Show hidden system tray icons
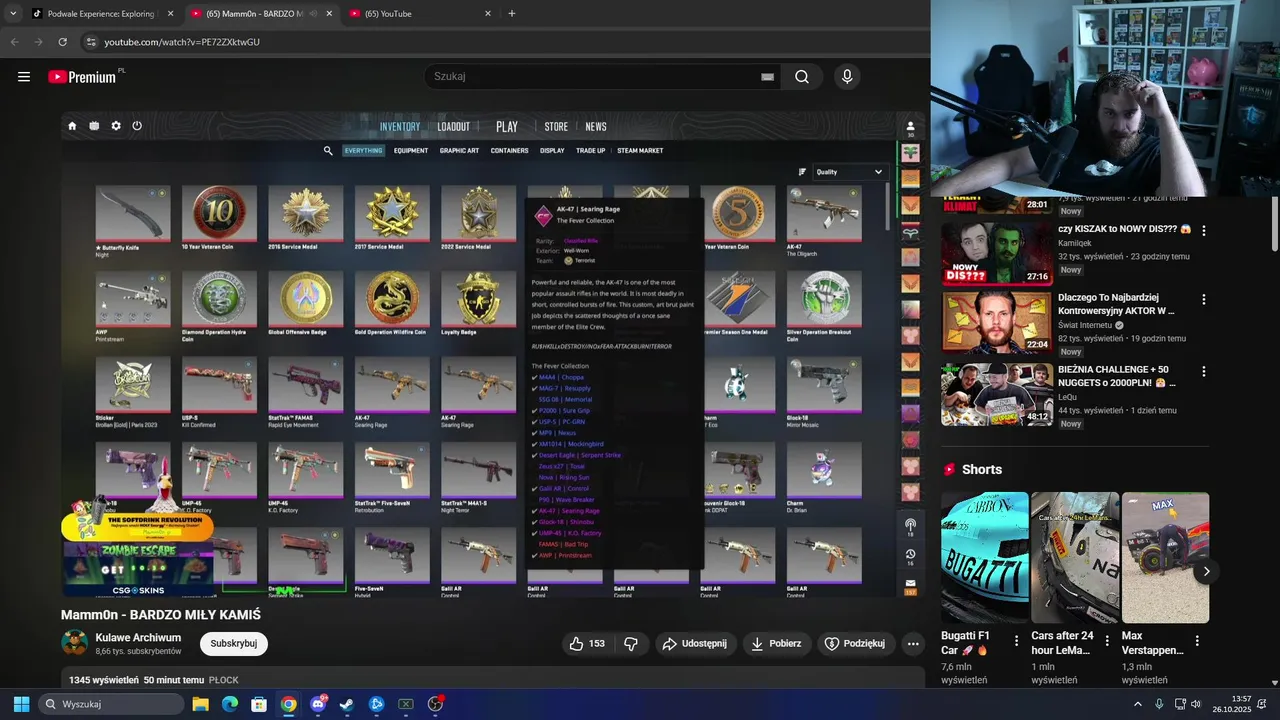The image size is (1280, 720). [1138, 704]
